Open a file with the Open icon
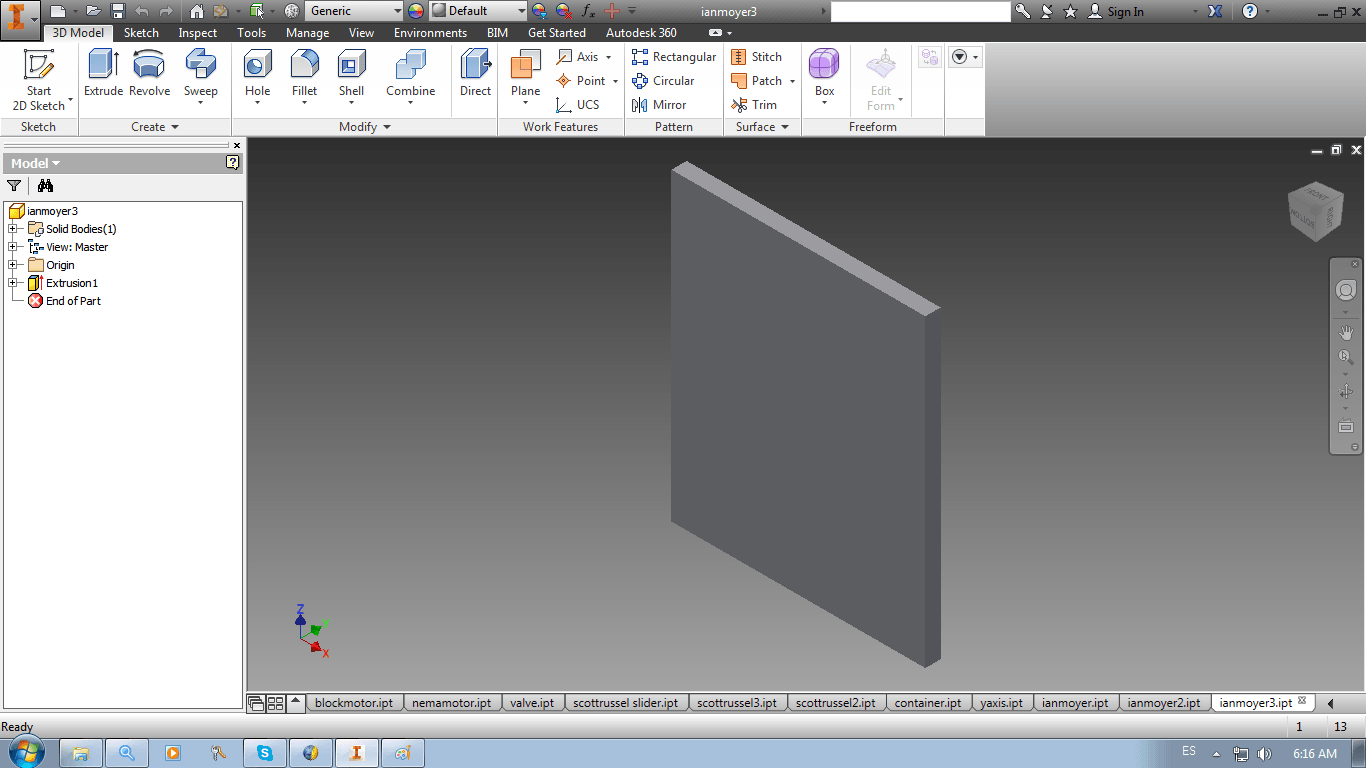Viewport: 1366px width, 768px height. [93, 11]
